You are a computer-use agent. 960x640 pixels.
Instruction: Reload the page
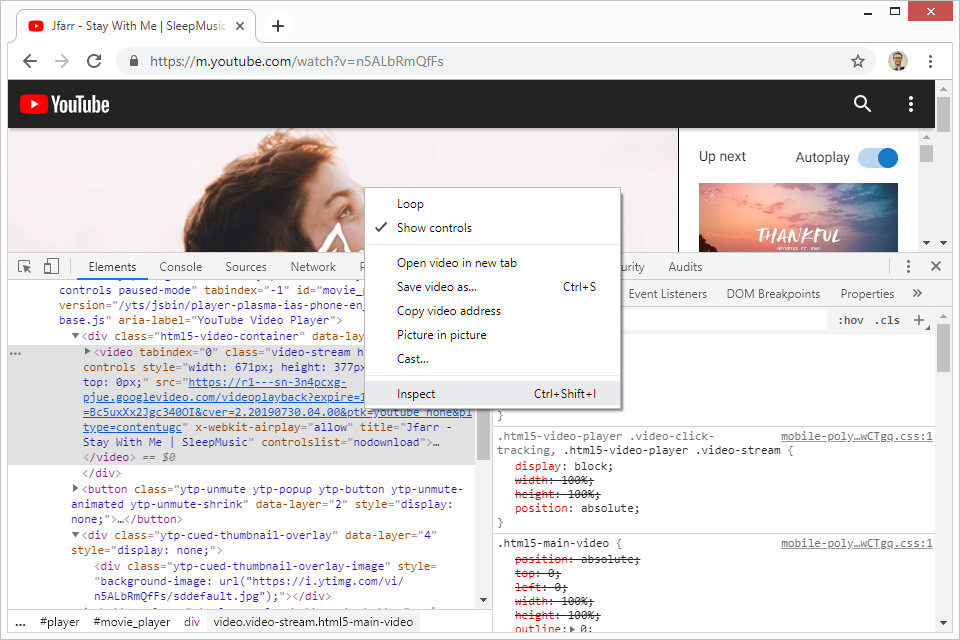click(x=94, y=61)
